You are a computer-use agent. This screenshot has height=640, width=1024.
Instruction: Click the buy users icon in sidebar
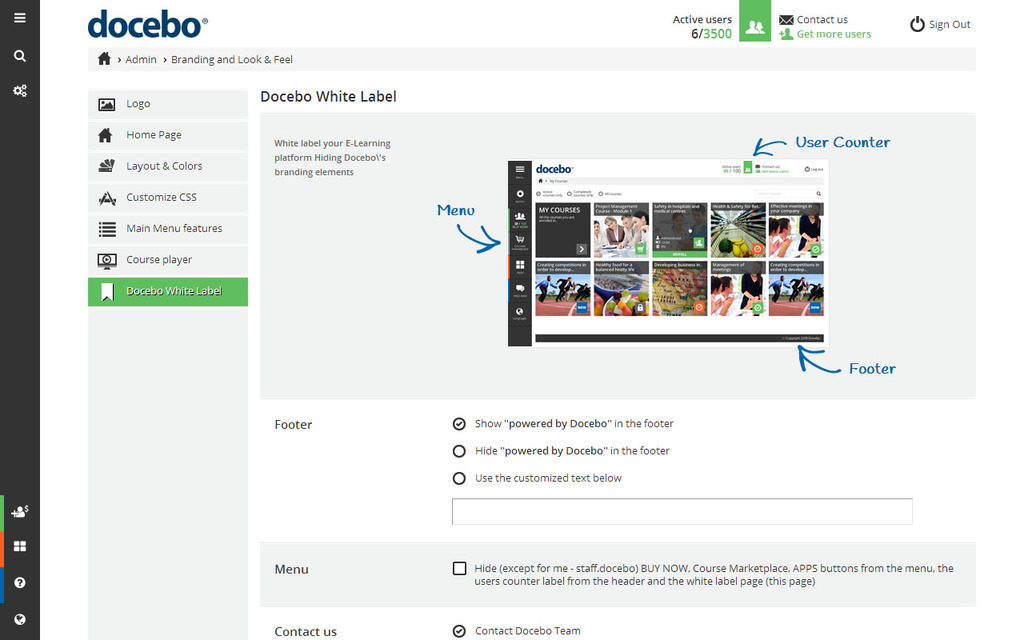(x=20, y=511)
